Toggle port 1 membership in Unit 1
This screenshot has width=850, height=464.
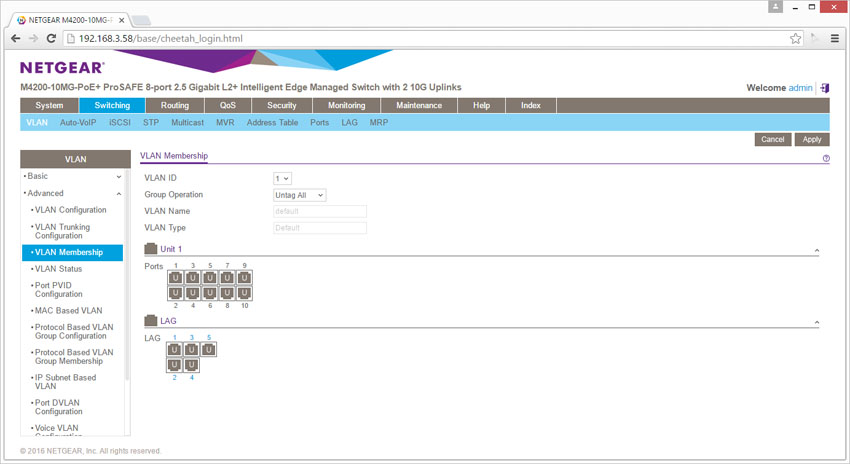tap(175, 278)
